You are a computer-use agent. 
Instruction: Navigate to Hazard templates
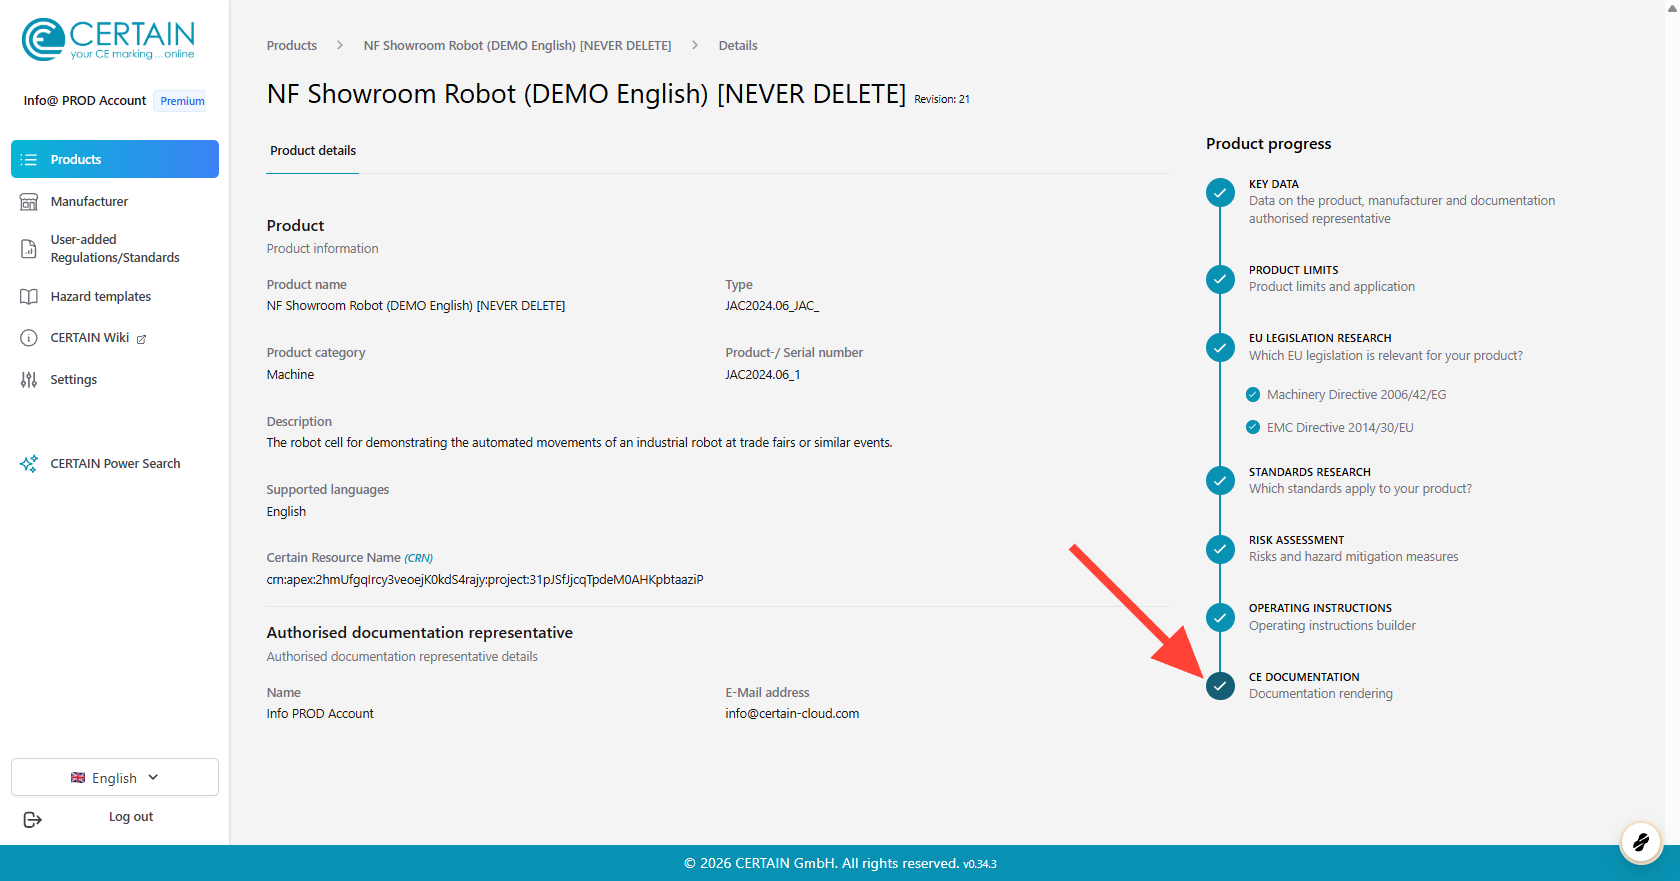tap(115, 297)
